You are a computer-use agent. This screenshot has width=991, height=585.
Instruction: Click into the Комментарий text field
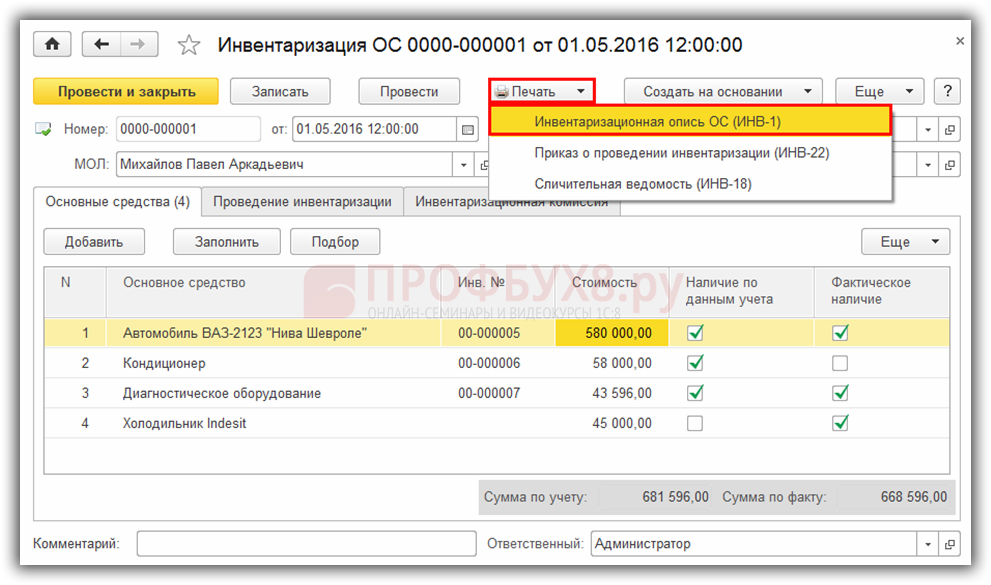coord(306,544)
